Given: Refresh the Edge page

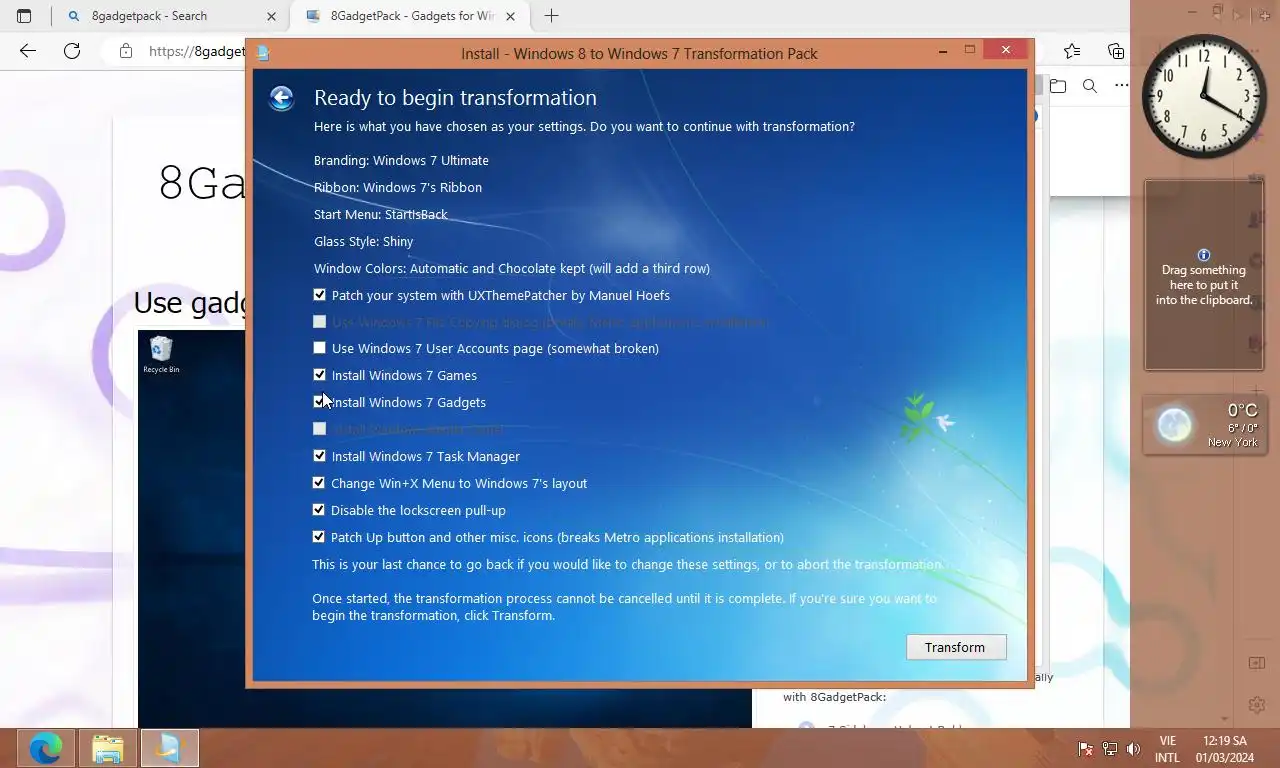Looking at the screenshot, I should coord(72,51).
